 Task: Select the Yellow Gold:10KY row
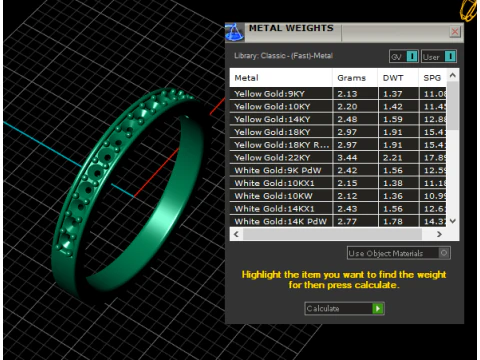click(338, 107)
